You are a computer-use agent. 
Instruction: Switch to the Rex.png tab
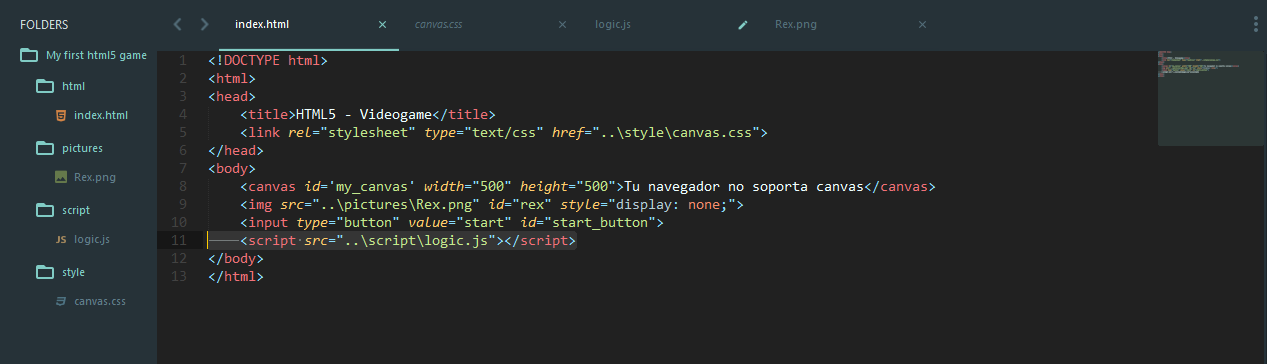click(x=849, y=25)
